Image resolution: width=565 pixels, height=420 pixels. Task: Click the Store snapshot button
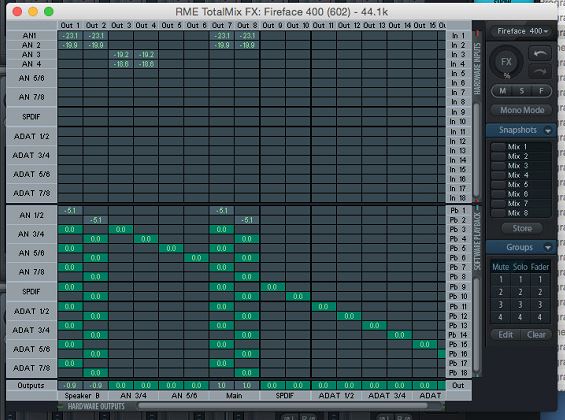click(522, 228)
